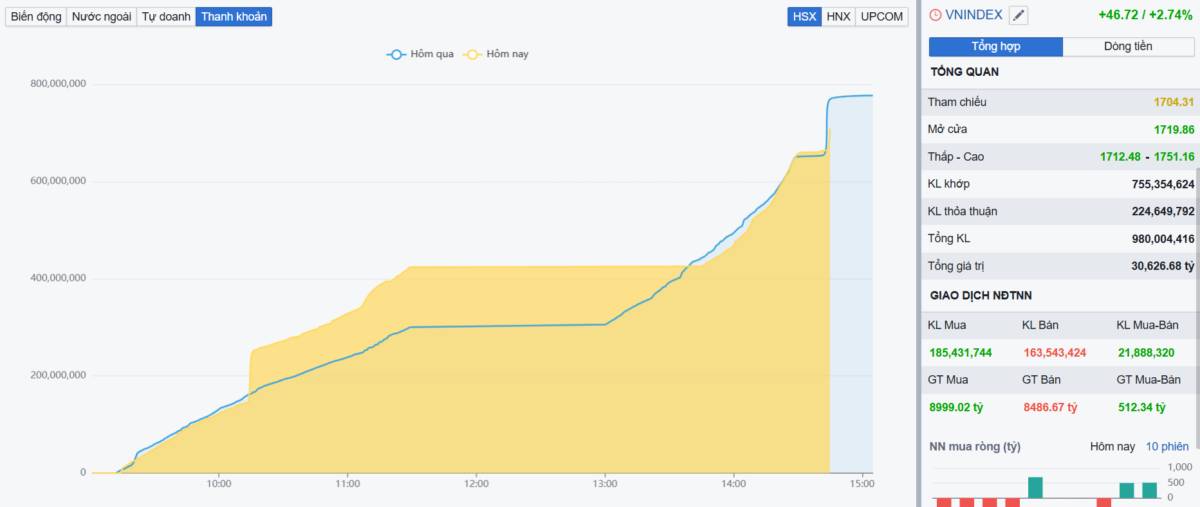Open the Nước ngoài tab
Screen dimensions: 1200x507
[101, 17]
